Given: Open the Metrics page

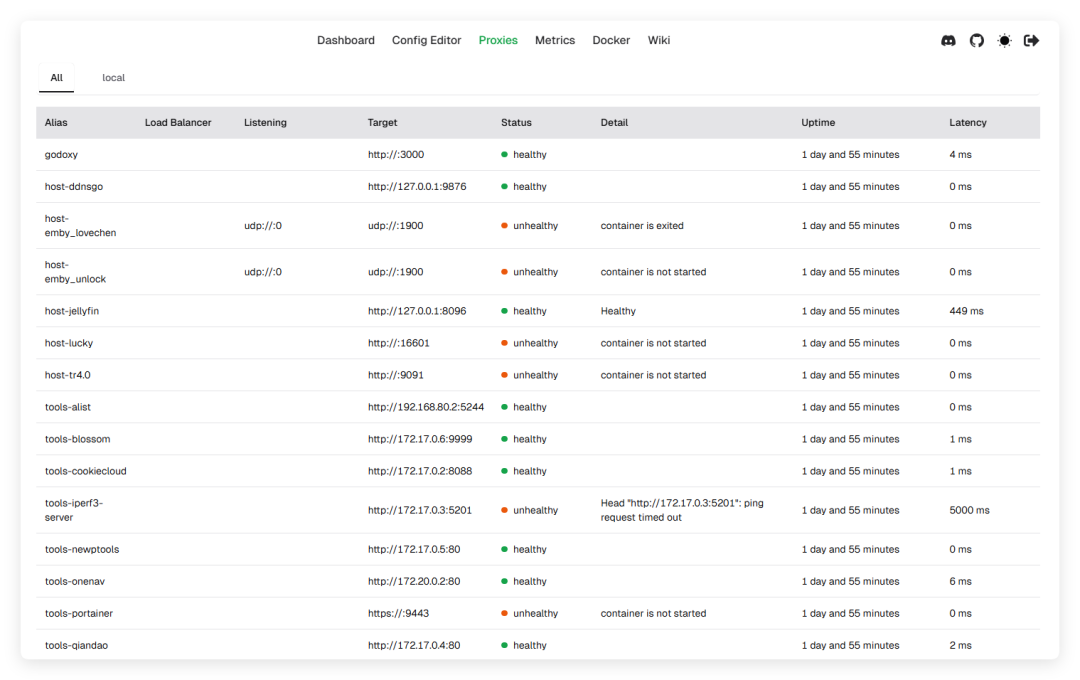Looking at the screenshot, I should [x=555, y=41].
